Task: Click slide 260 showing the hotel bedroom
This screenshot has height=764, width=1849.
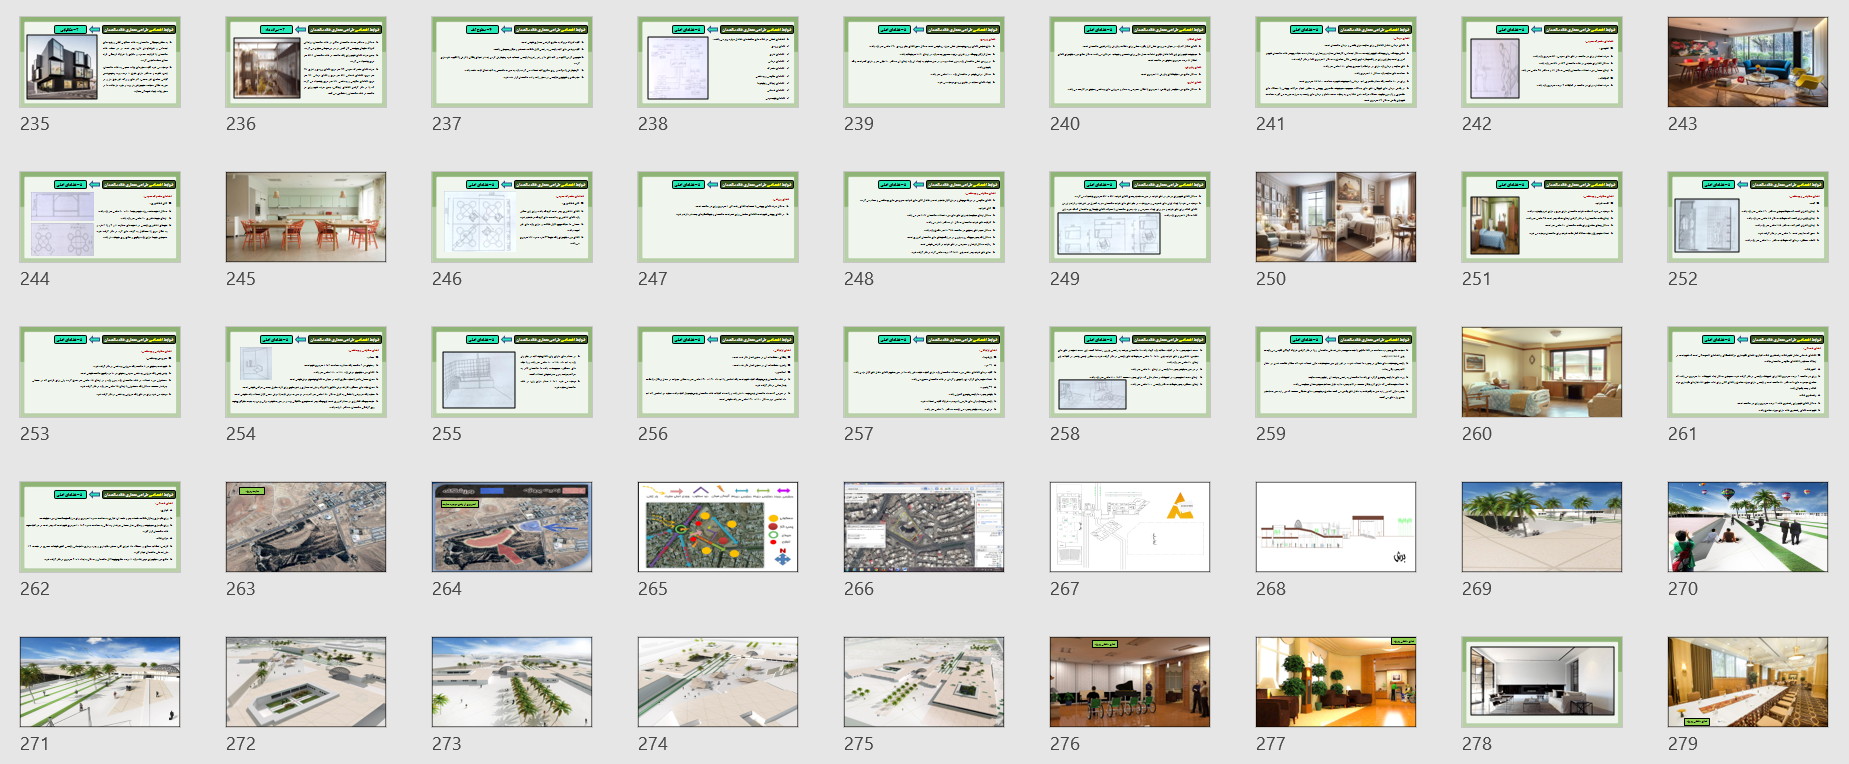Action: tap(1541, 372)
